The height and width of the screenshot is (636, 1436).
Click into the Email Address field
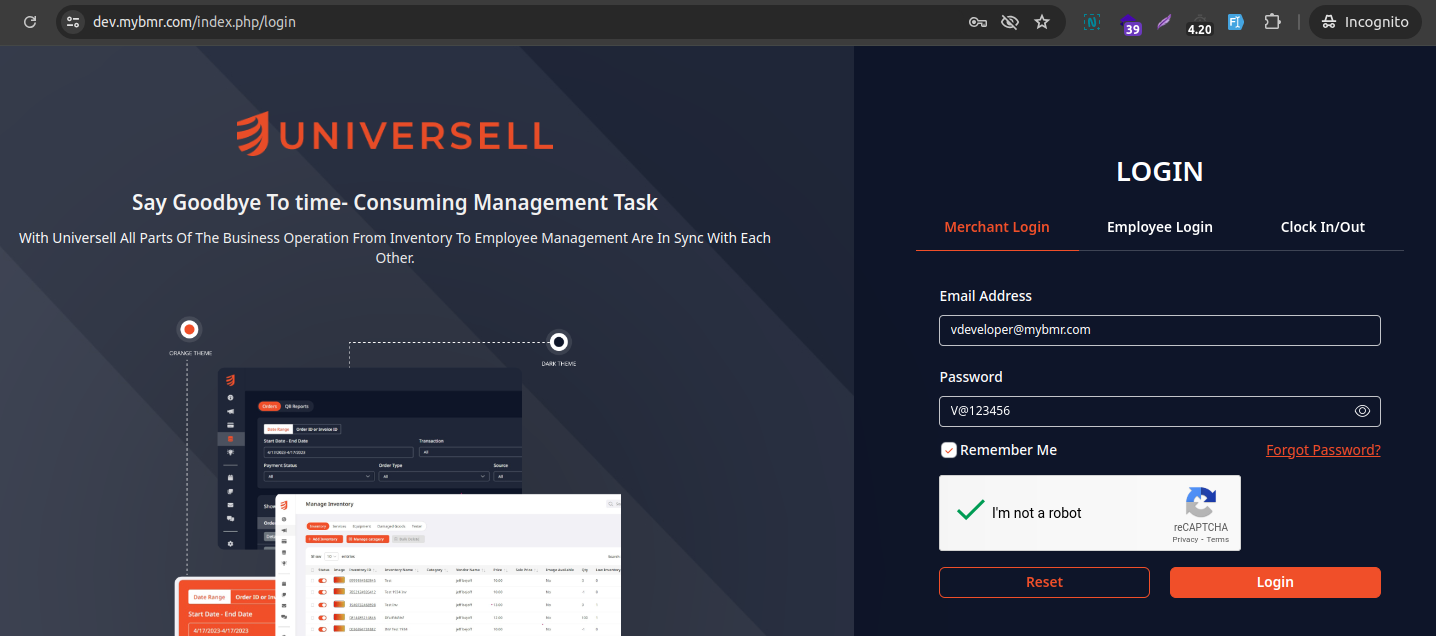click(x=1159, y=330)
